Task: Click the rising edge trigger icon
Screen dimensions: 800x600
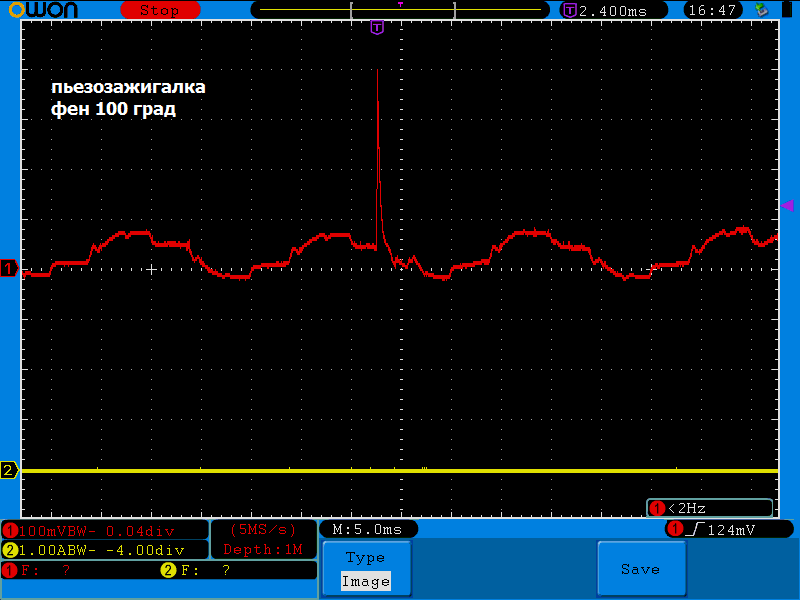Action: 694,528
